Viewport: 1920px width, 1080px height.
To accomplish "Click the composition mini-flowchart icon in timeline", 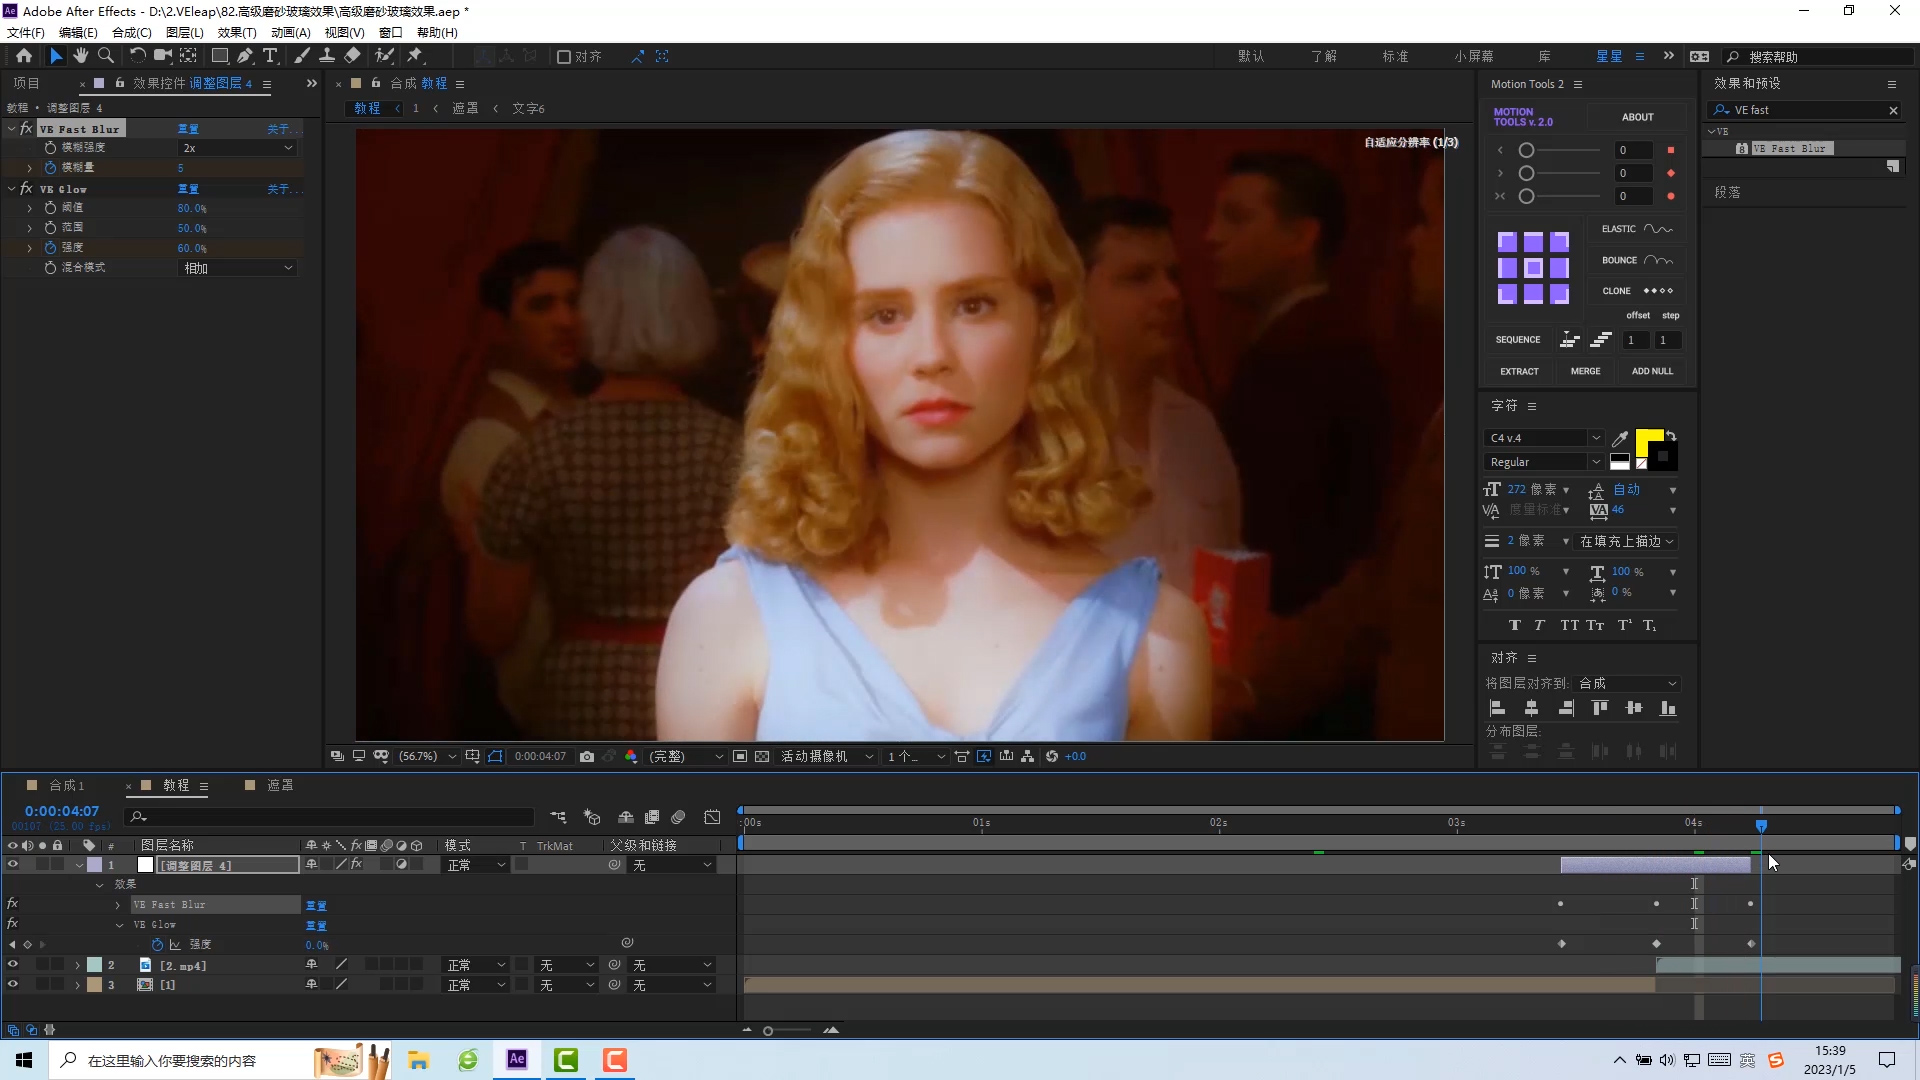I will (x=558, y=818).
